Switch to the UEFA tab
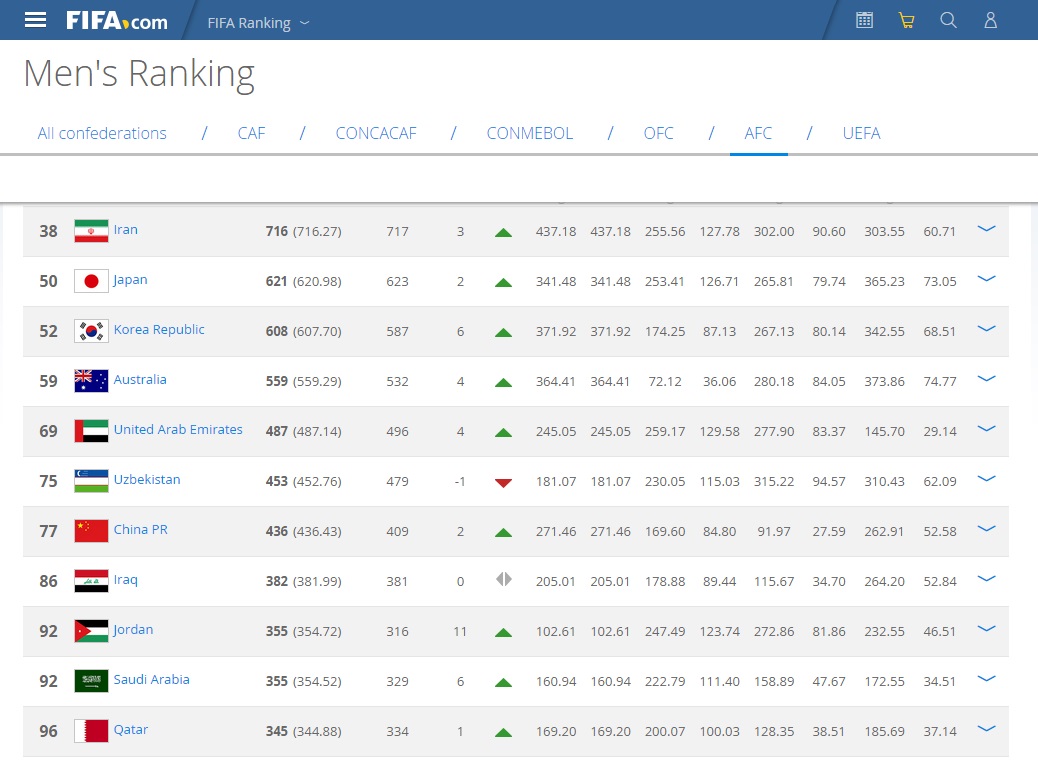 [x=861, y=133]
